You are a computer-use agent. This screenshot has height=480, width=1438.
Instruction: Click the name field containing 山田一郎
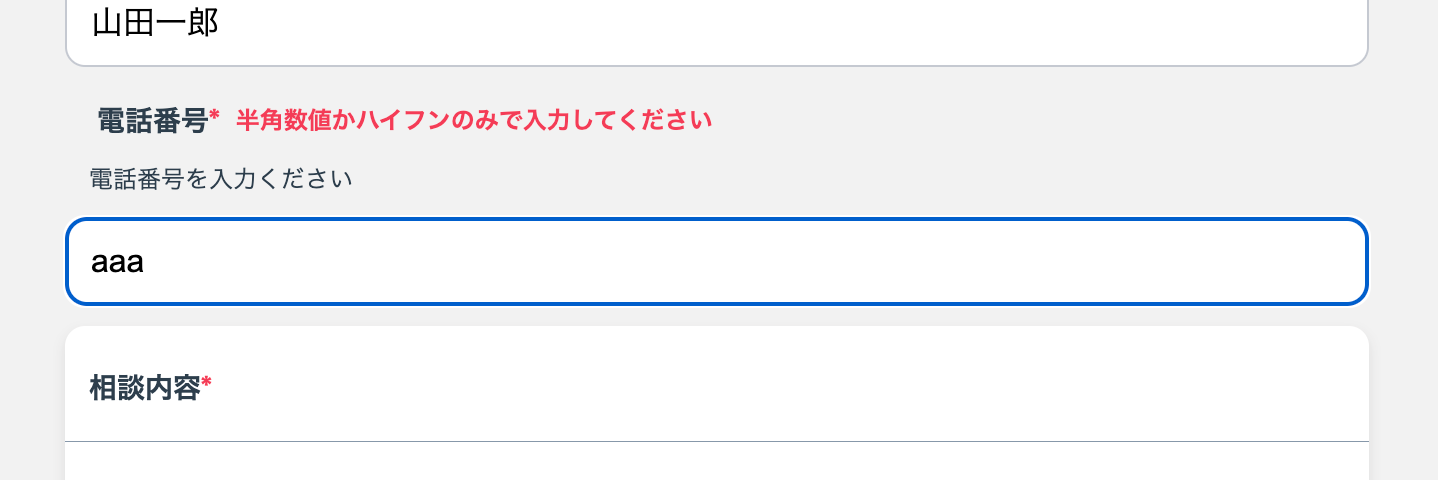716,30
